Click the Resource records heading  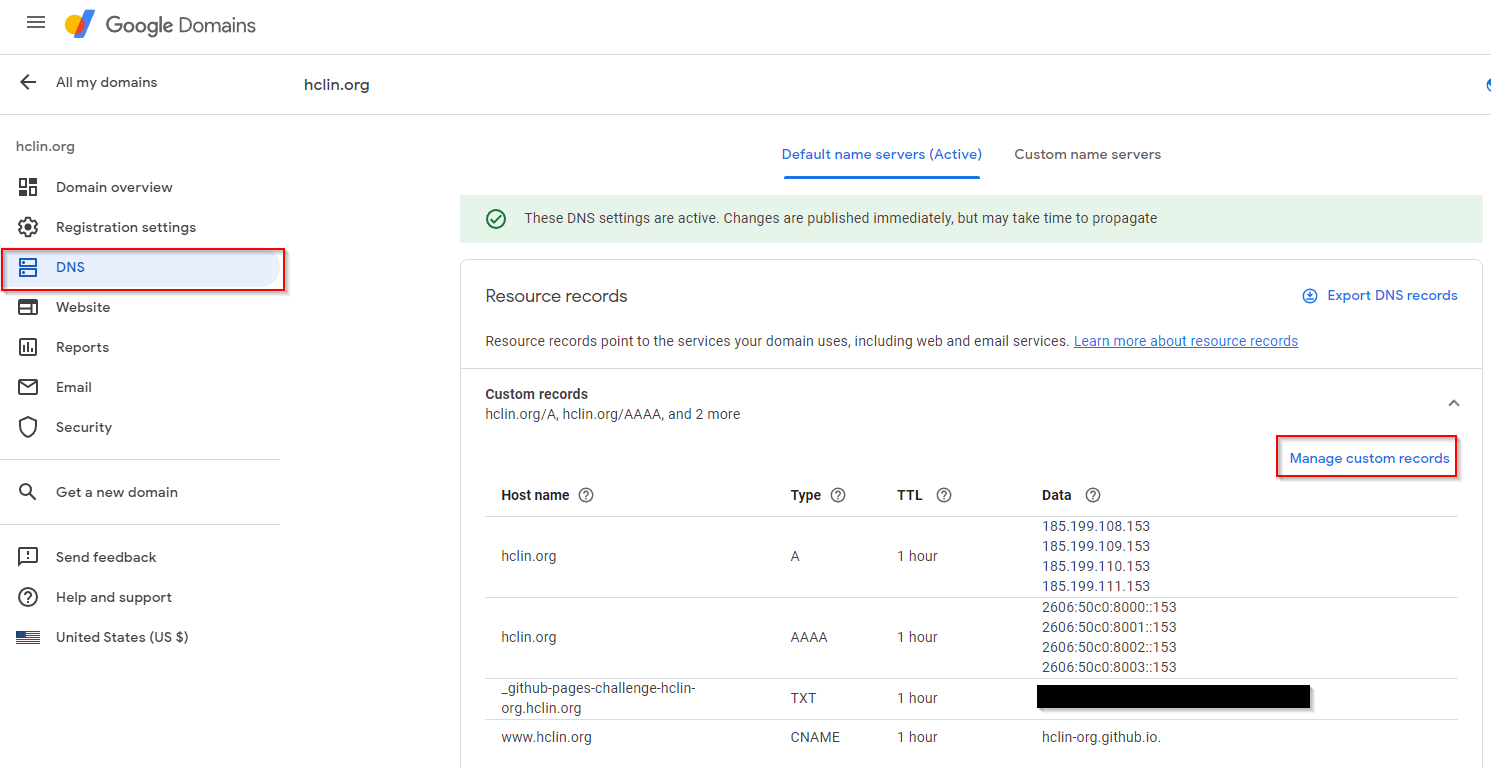point(556,296)
